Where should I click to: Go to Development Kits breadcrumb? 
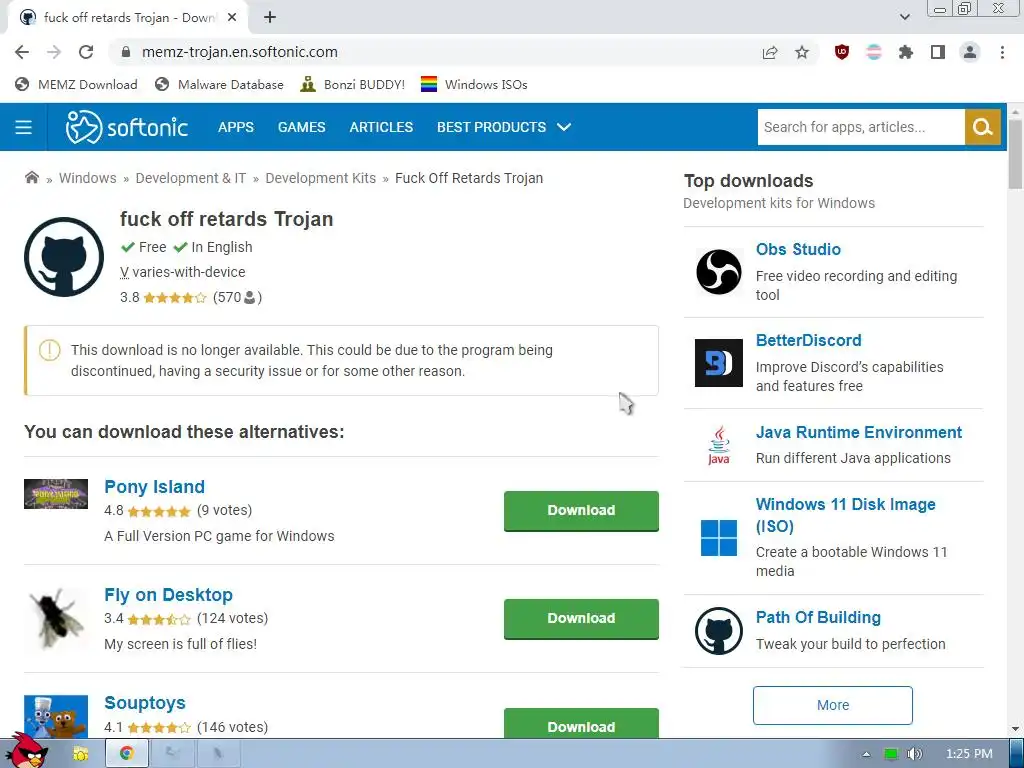[321, 178]
